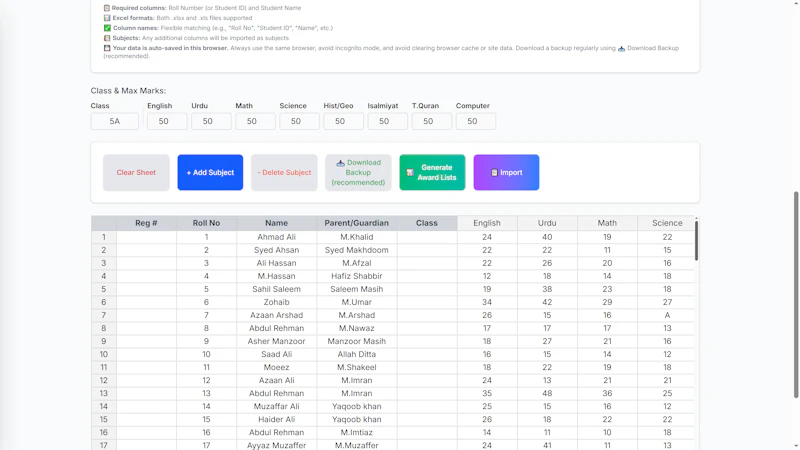Click Ahmad Ali's empty Reg # cell

146,237
